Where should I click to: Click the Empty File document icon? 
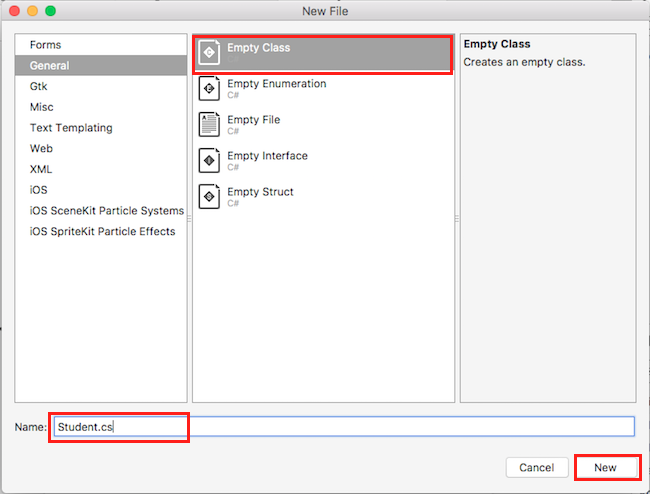(209, 125)
